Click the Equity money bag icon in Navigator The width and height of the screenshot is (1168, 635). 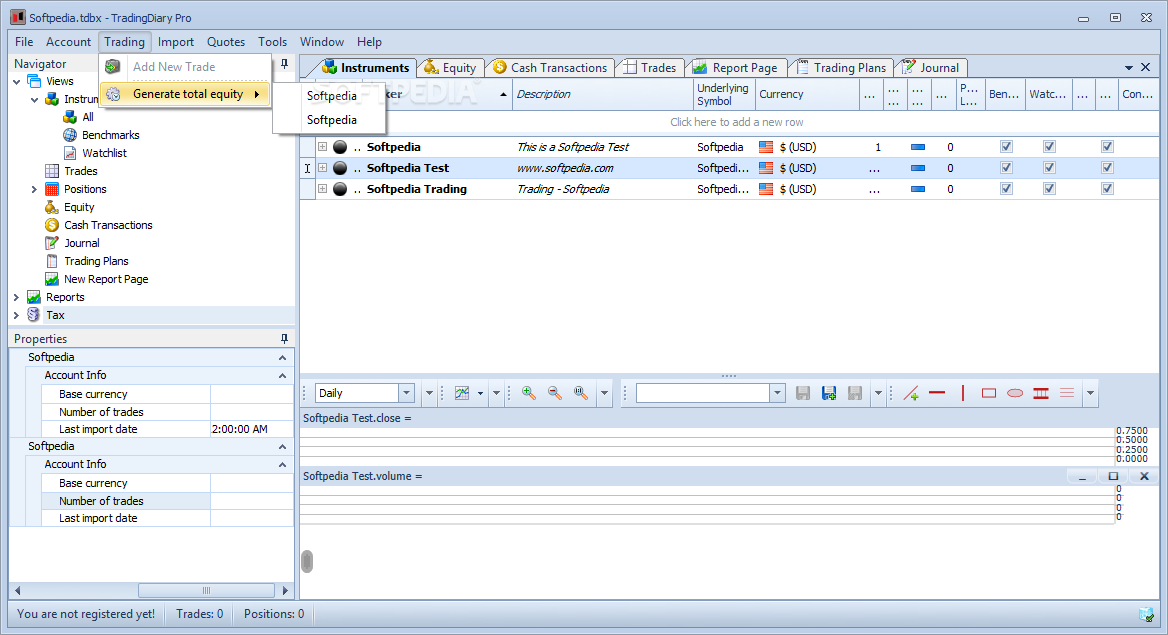52,207
